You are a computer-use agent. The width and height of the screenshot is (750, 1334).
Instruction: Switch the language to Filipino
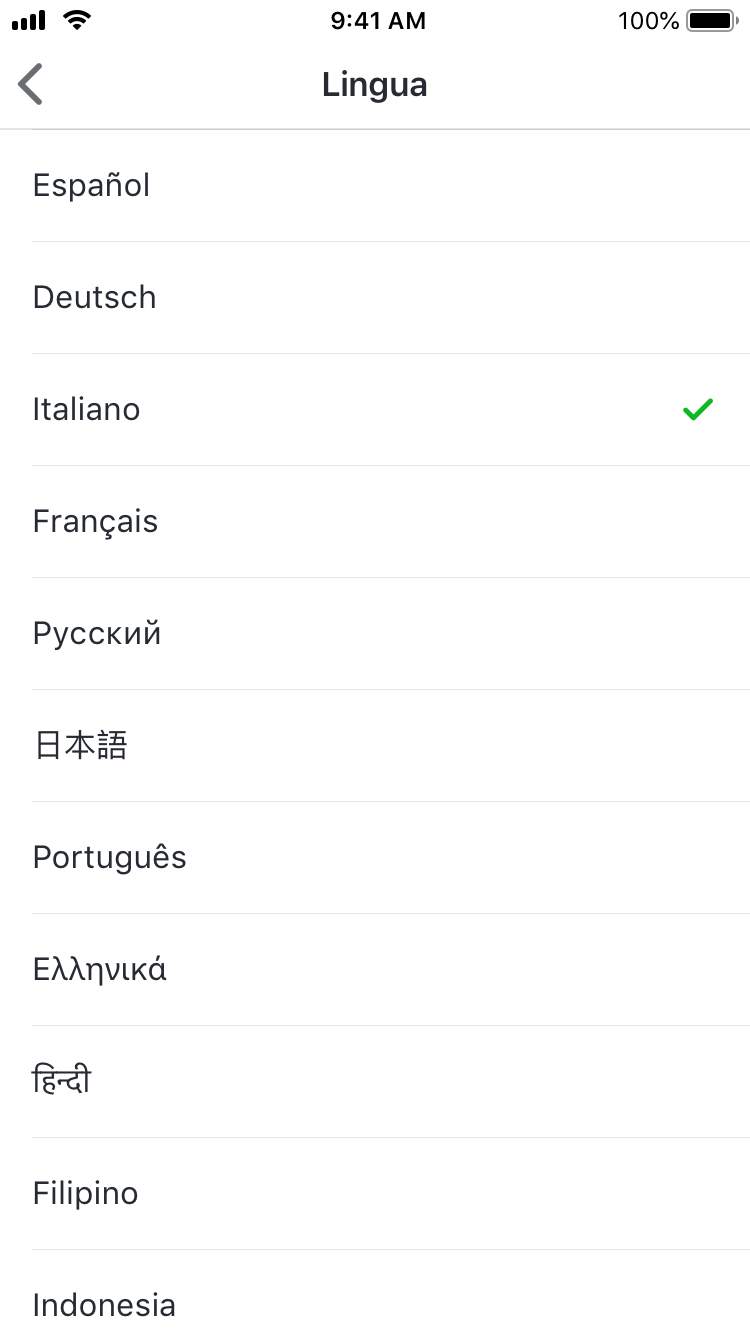tap(86, 1193)
